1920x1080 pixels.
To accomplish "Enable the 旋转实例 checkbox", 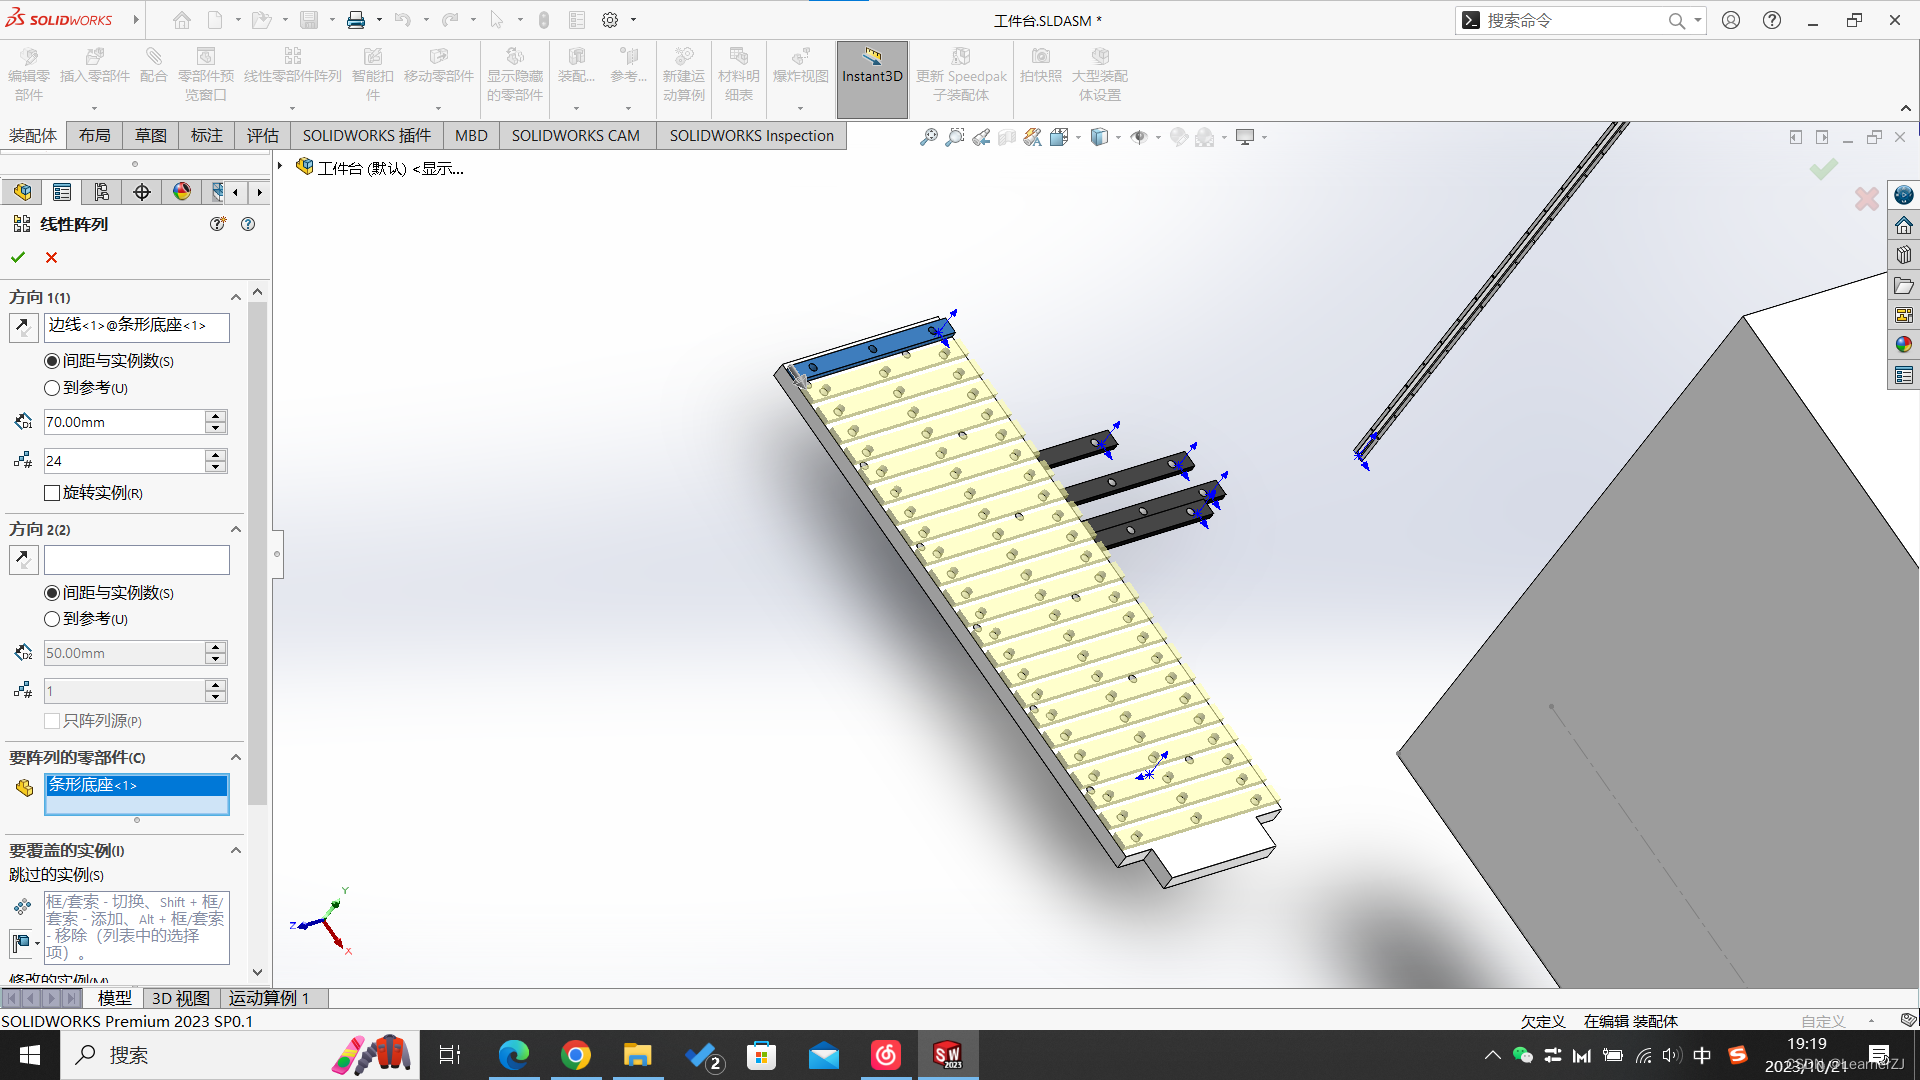I will coord(52,493).
